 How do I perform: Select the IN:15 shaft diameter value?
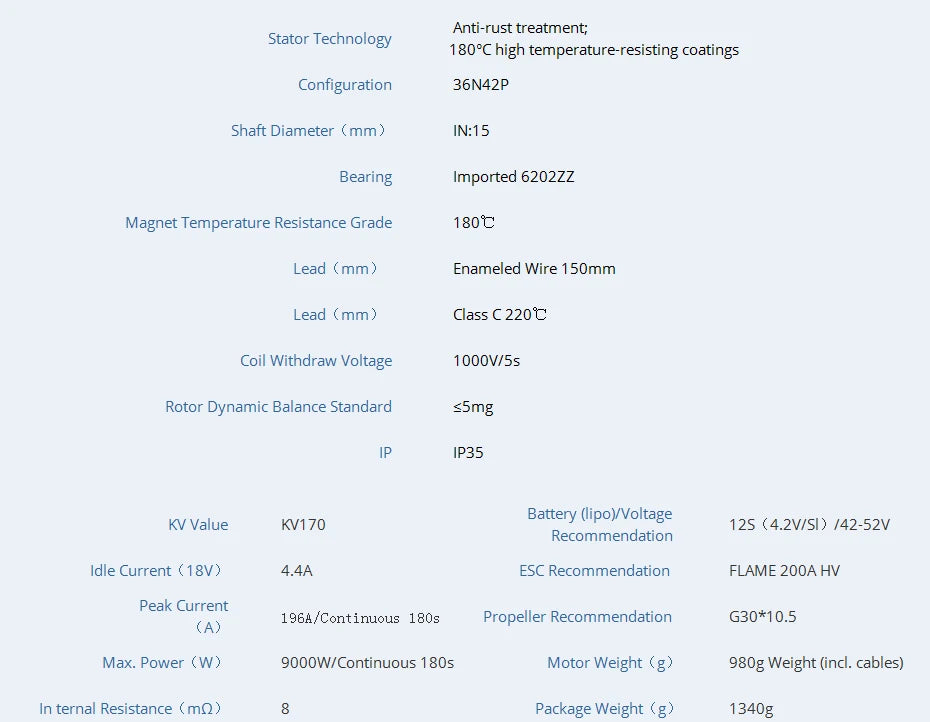[x=471, y=130]
